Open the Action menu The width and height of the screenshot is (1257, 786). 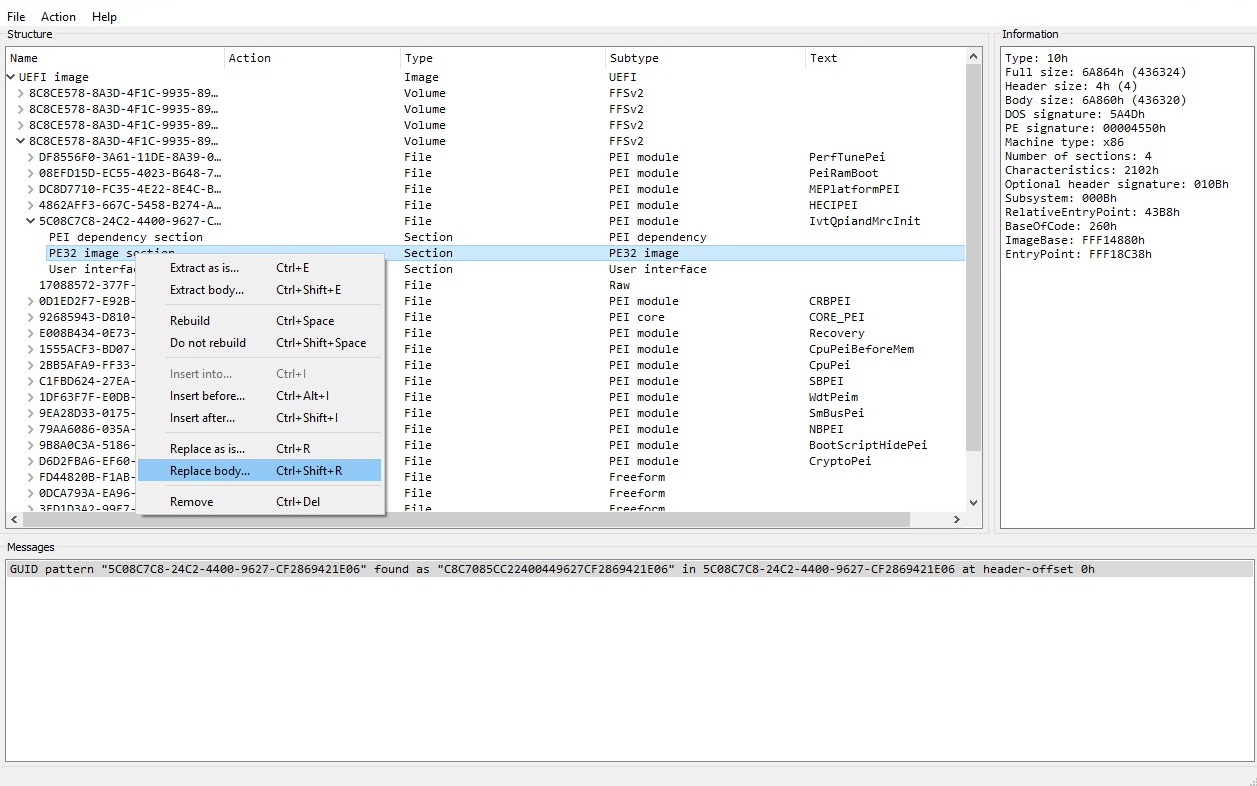pyautogui.click(x=58, y=17)
